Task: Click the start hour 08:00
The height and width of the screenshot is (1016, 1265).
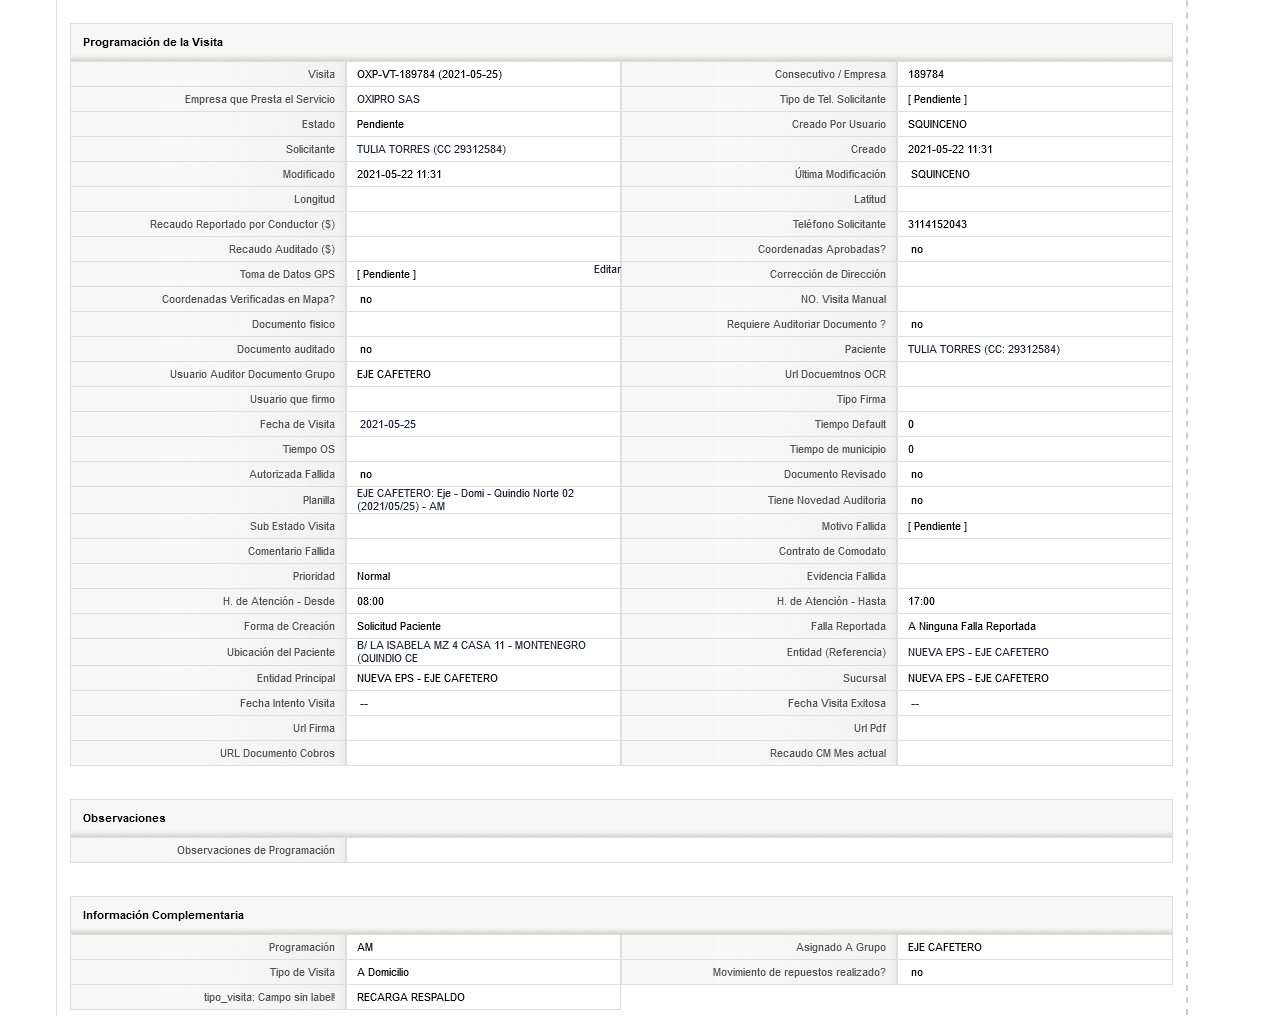Action: tap(370, 601)
